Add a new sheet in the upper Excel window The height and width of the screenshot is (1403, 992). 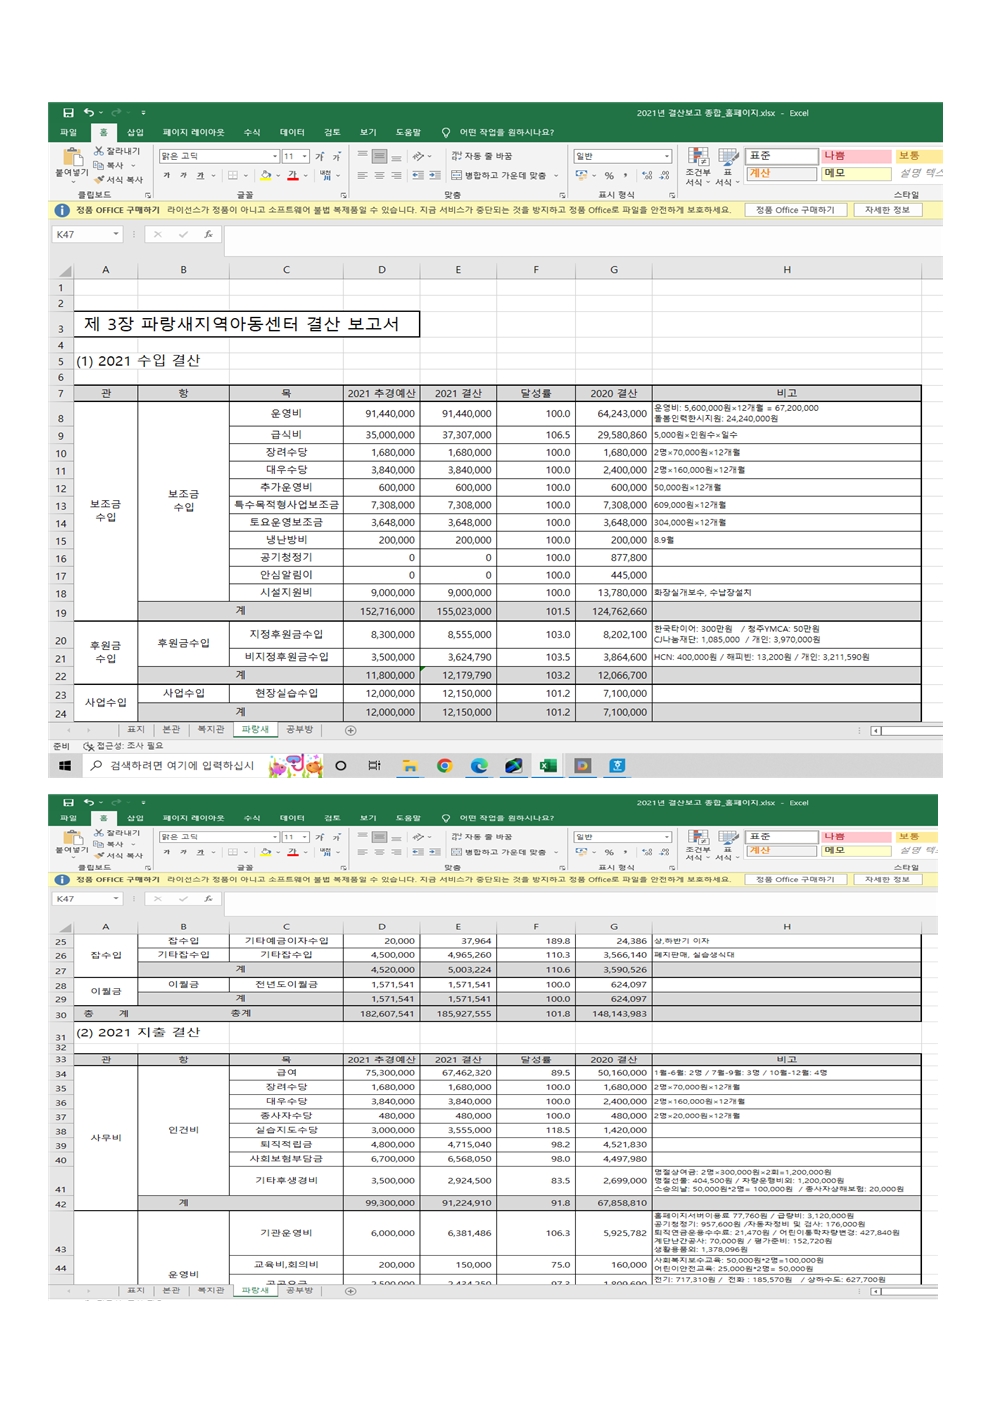click(350, 730)
